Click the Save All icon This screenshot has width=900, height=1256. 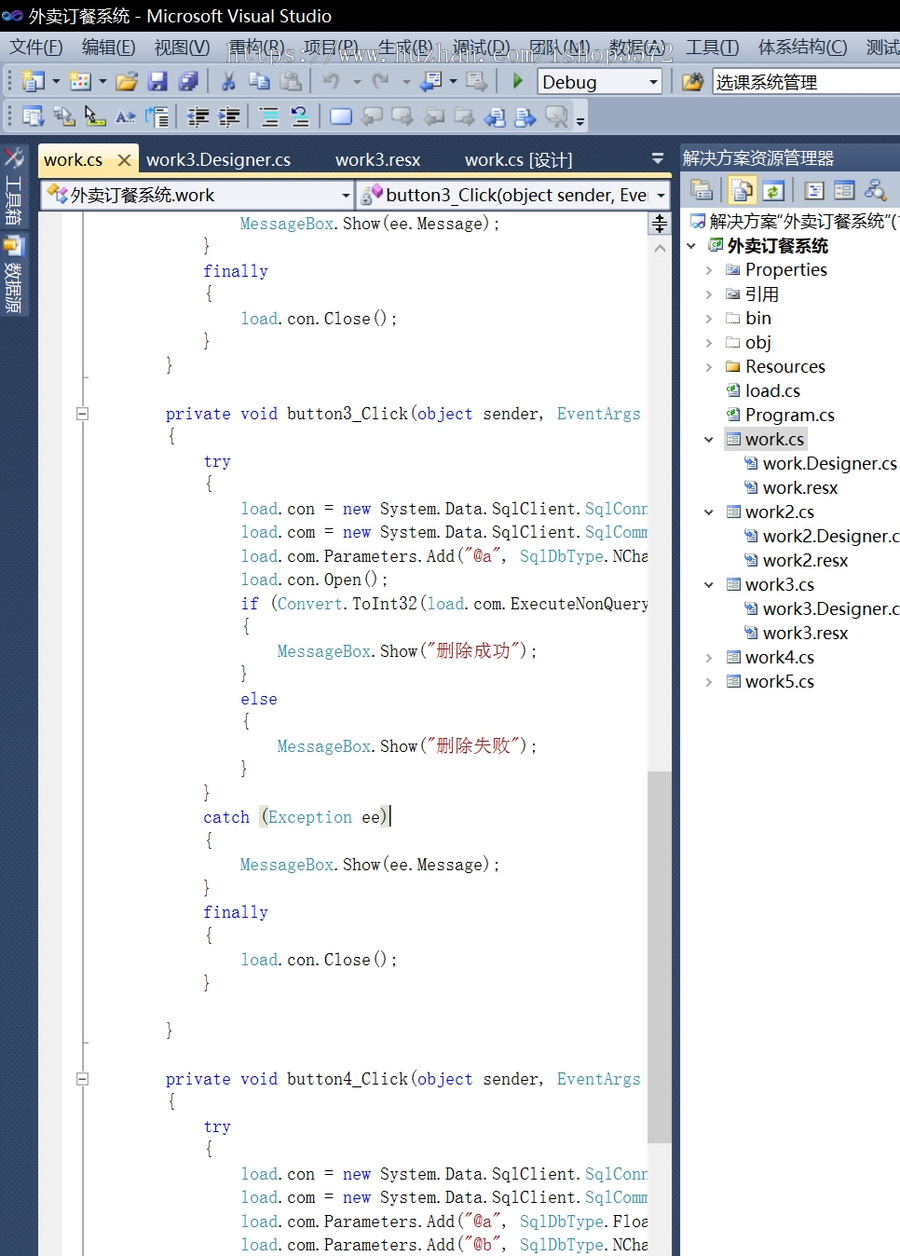188,82
